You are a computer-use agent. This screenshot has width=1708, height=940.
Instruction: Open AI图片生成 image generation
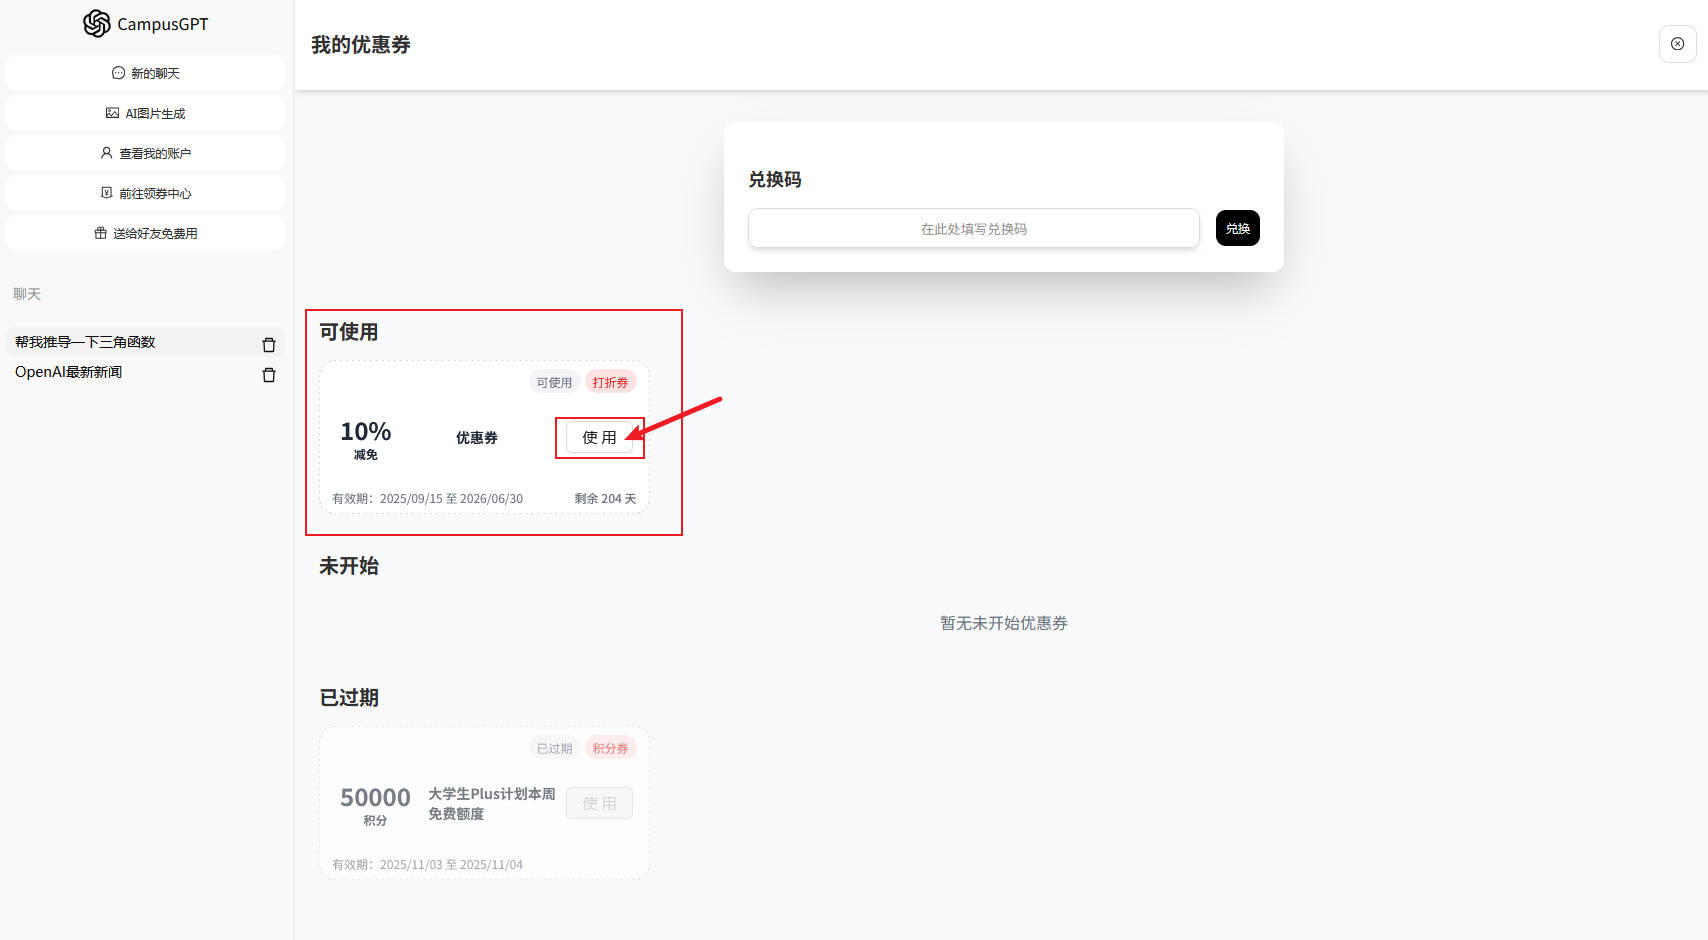(145, 113)
